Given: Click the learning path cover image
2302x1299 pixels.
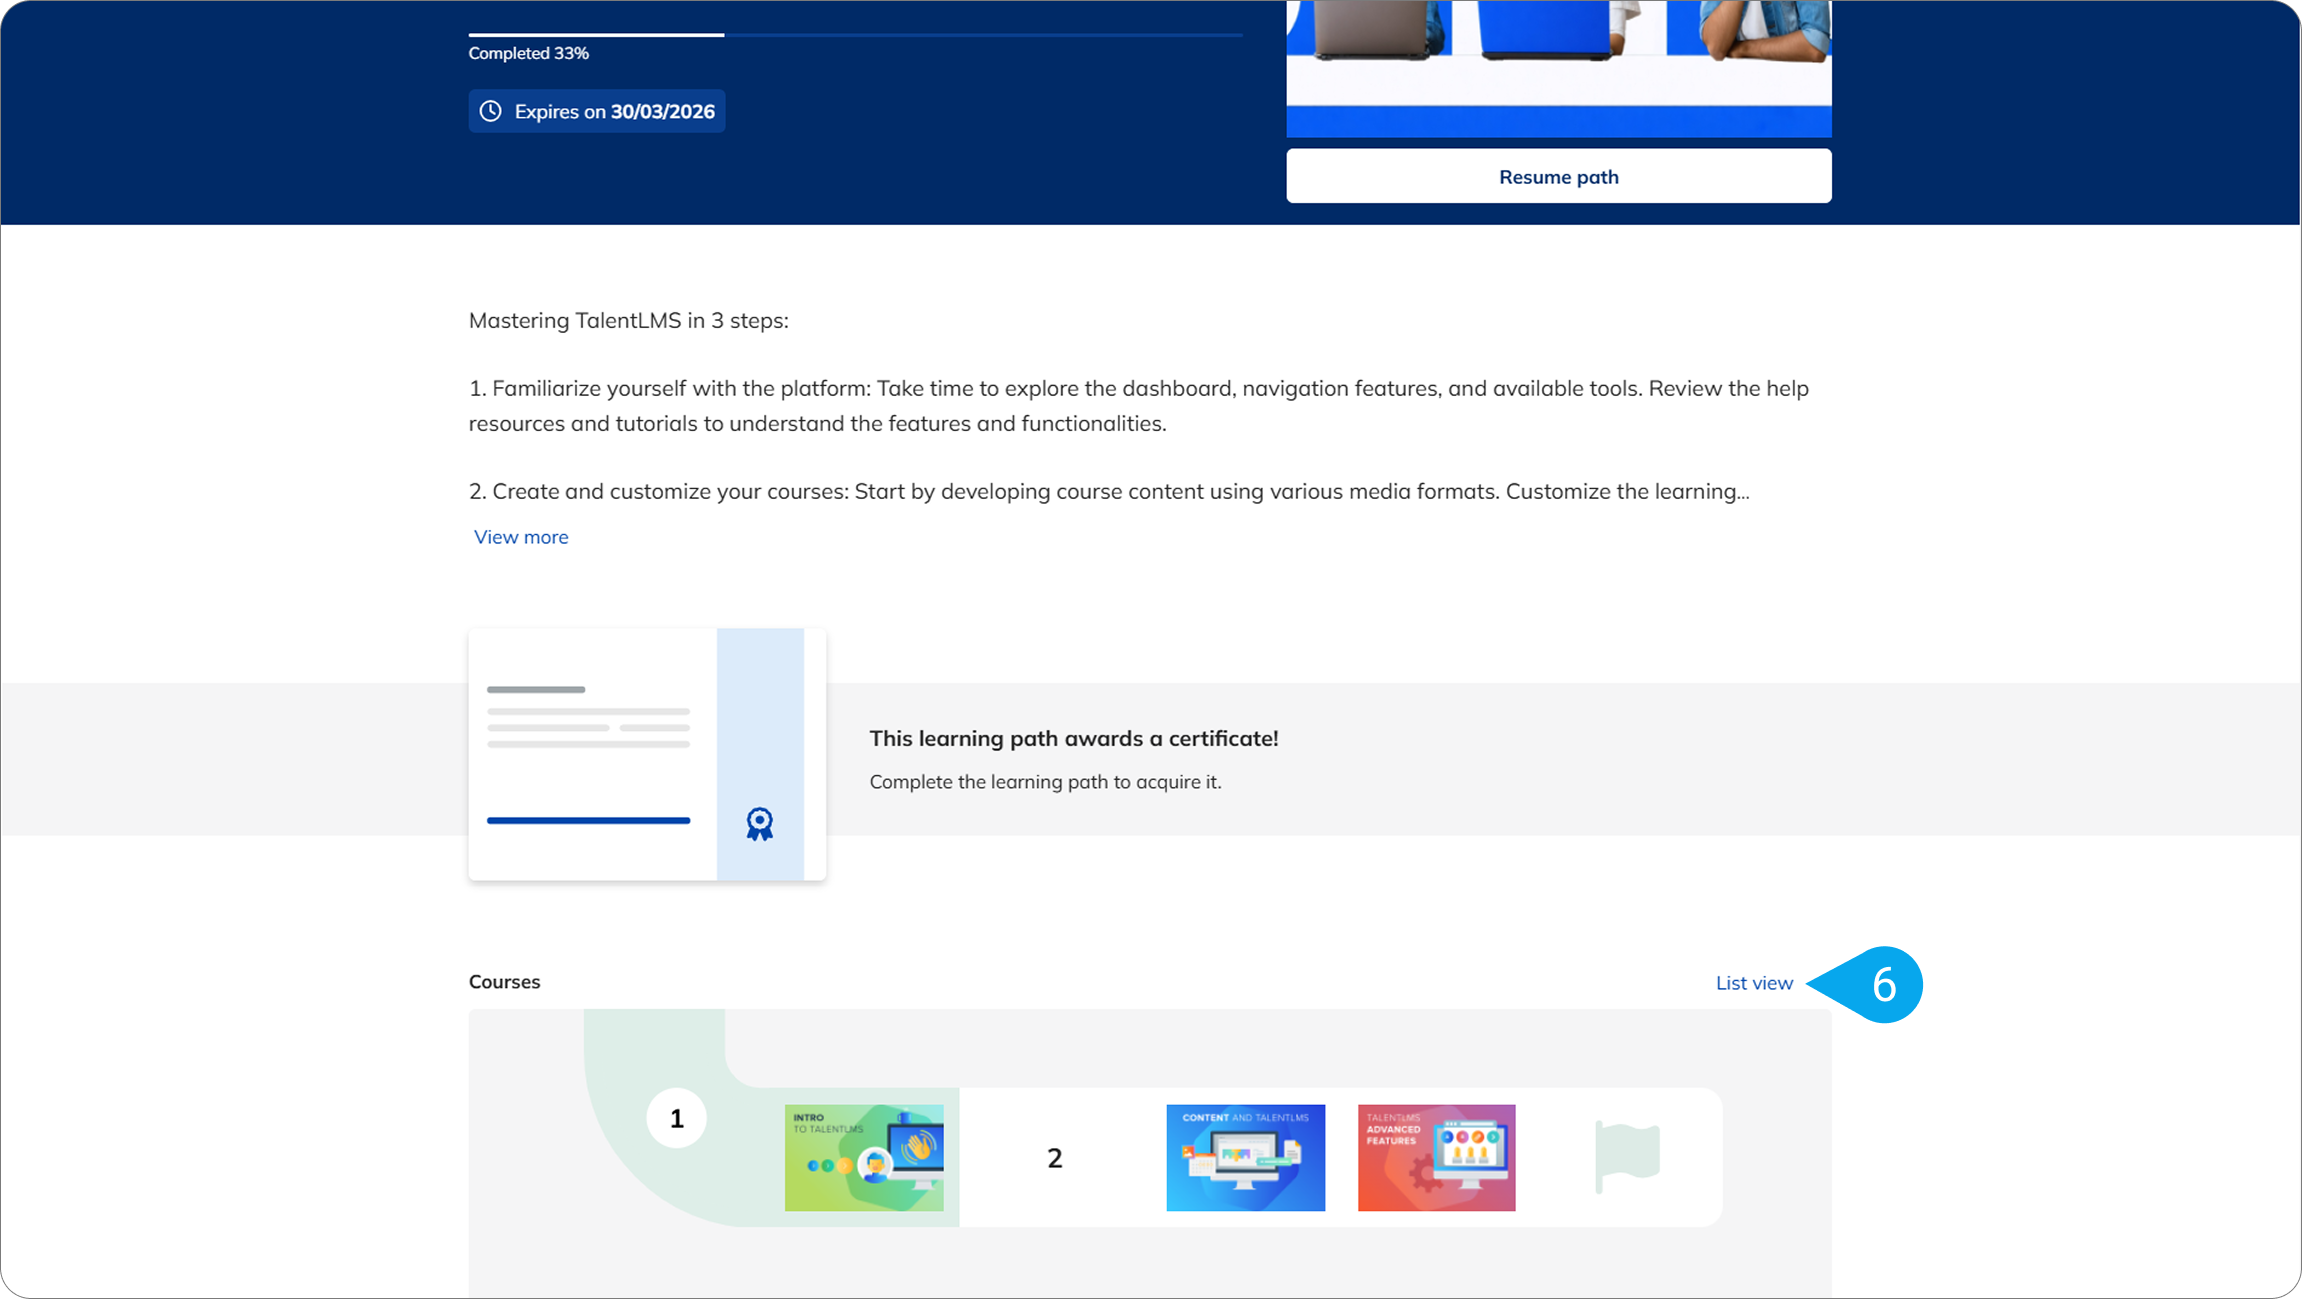Looking at the screenshot, I should pos(1558,66).
